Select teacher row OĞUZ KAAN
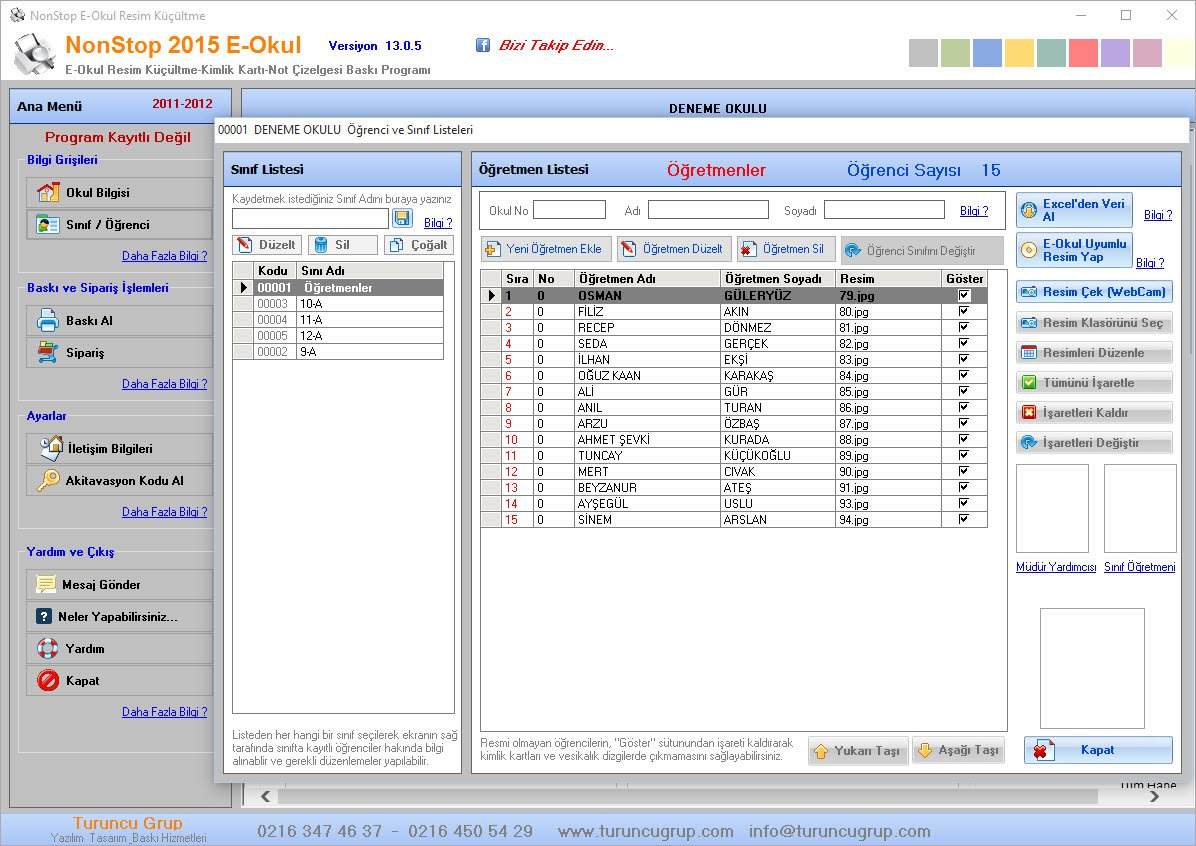This screenshot has height=846, width=1196. 735,375
